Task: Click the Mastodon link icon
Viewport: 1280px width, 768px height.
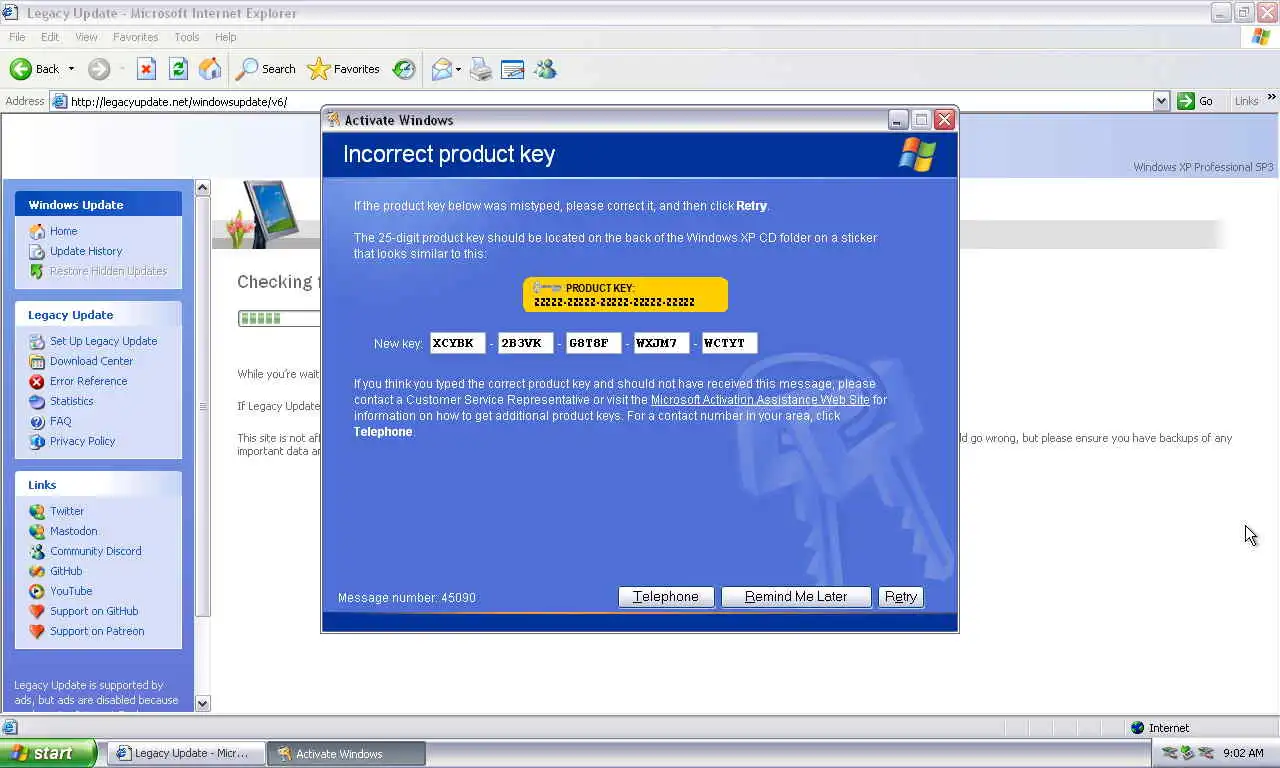Action: pyautogui.click(x=37, y=531)
